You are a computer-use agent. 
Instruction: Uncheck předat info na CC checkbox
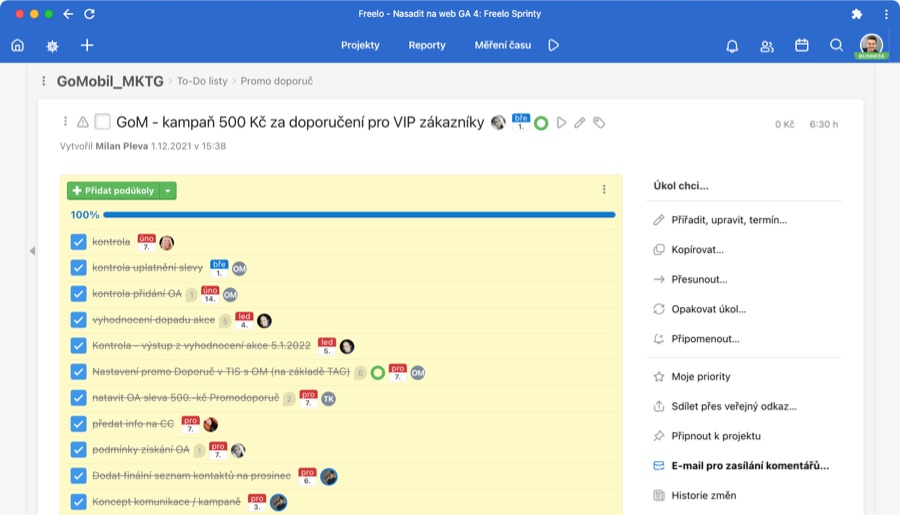[79, 424]
